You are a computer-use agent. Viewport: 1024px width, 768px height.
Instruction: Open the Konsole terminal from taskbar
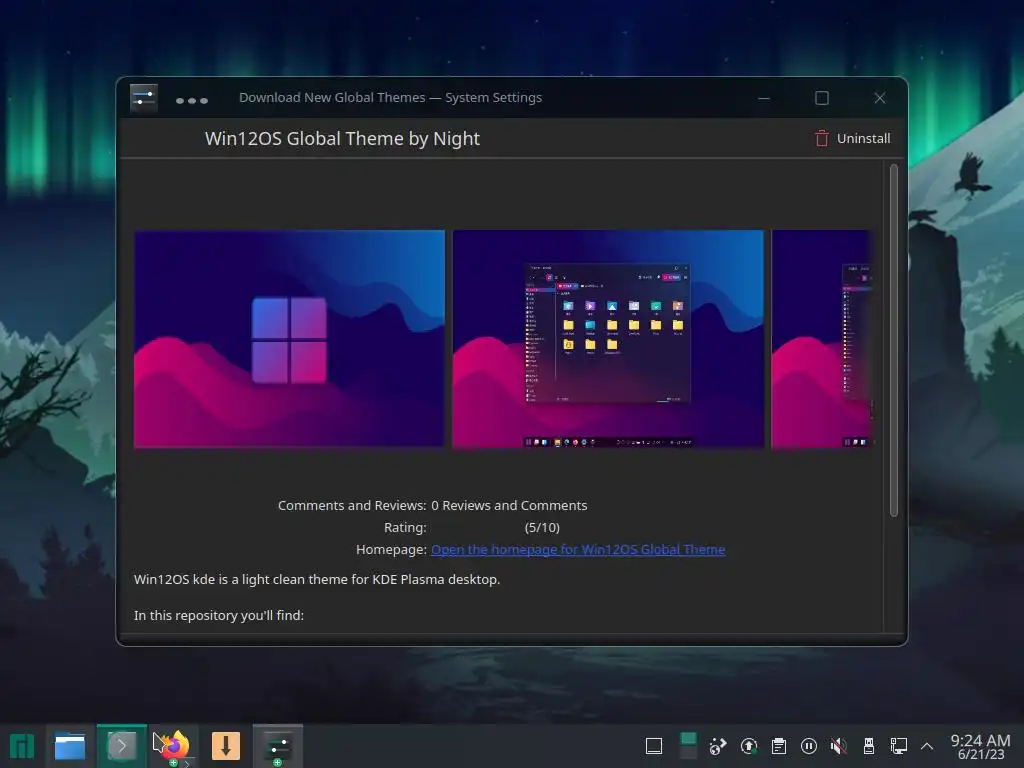pyautogui.click(x=121, y=746)
